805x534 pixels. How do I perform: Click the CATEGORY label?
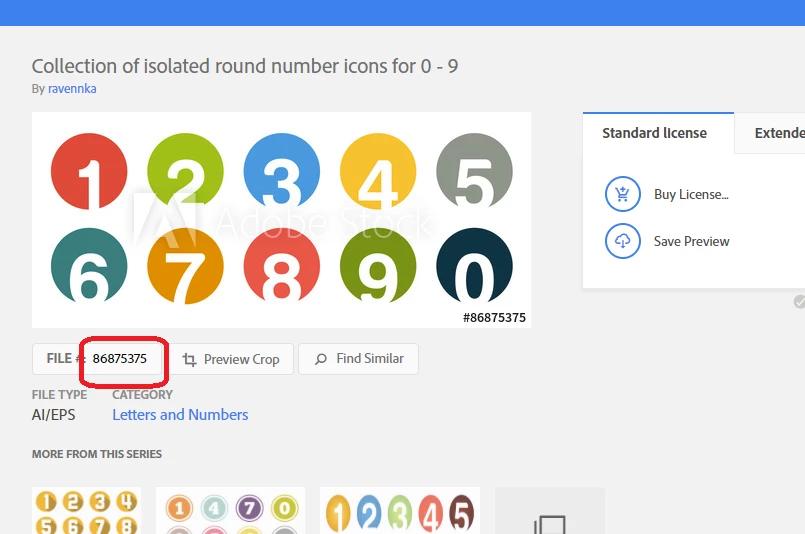click(142, 395)
